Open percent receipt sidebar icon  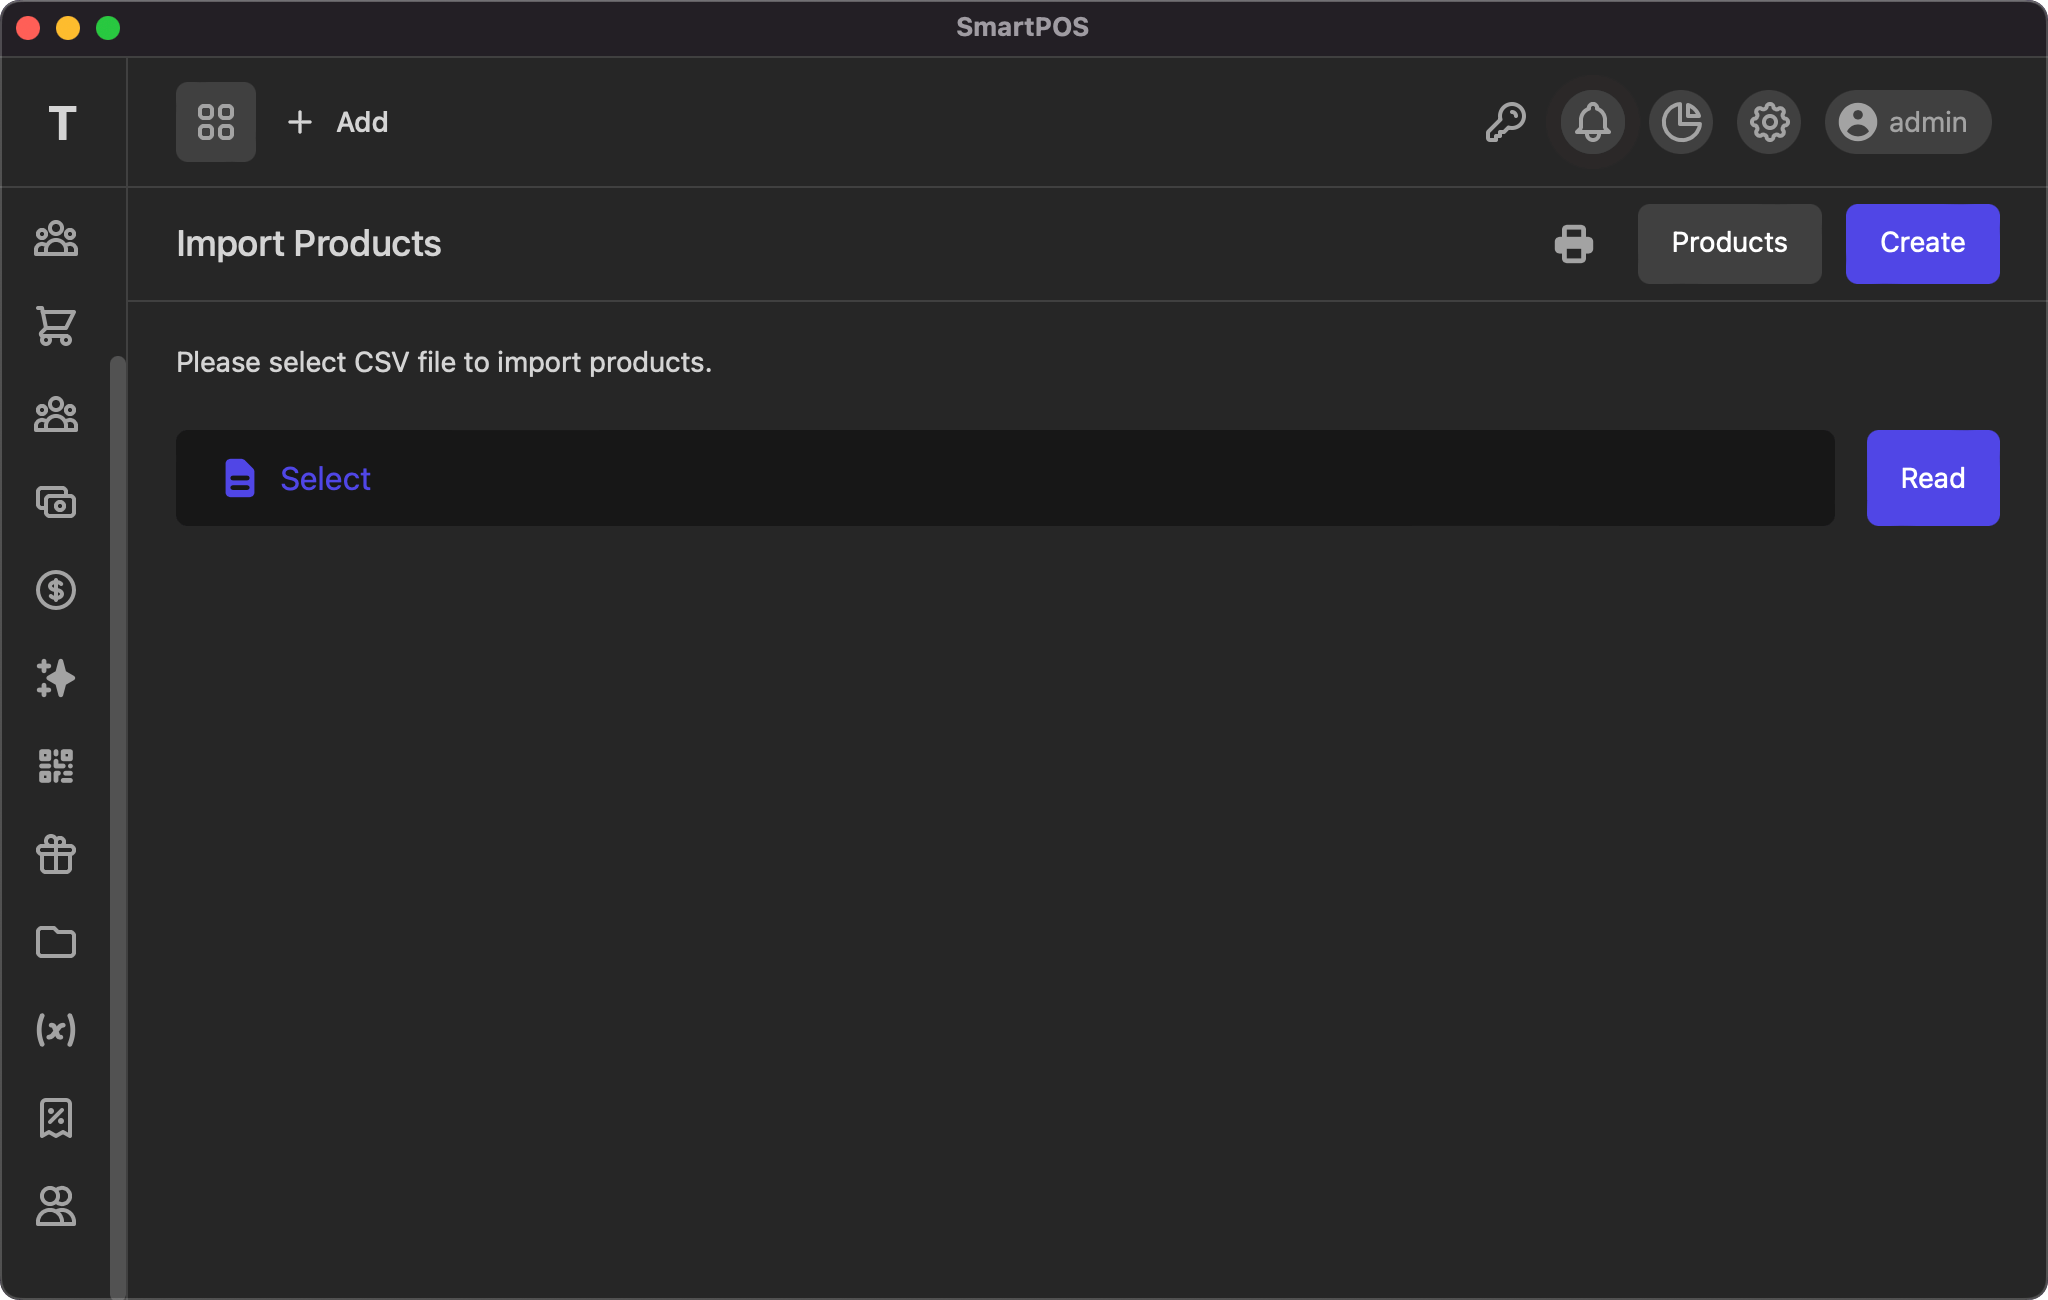tap(56, 1118)
